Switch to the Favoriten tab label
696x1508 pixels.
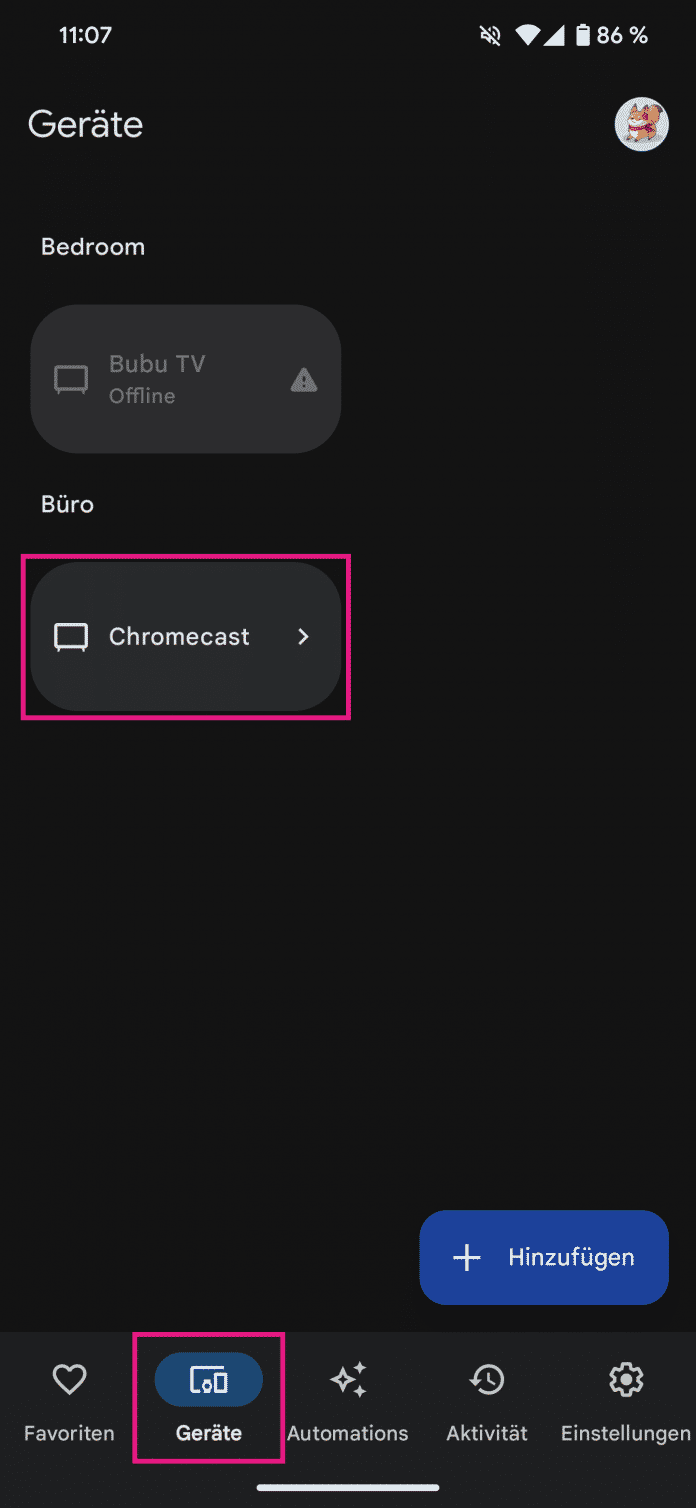tap(69, 1433)
